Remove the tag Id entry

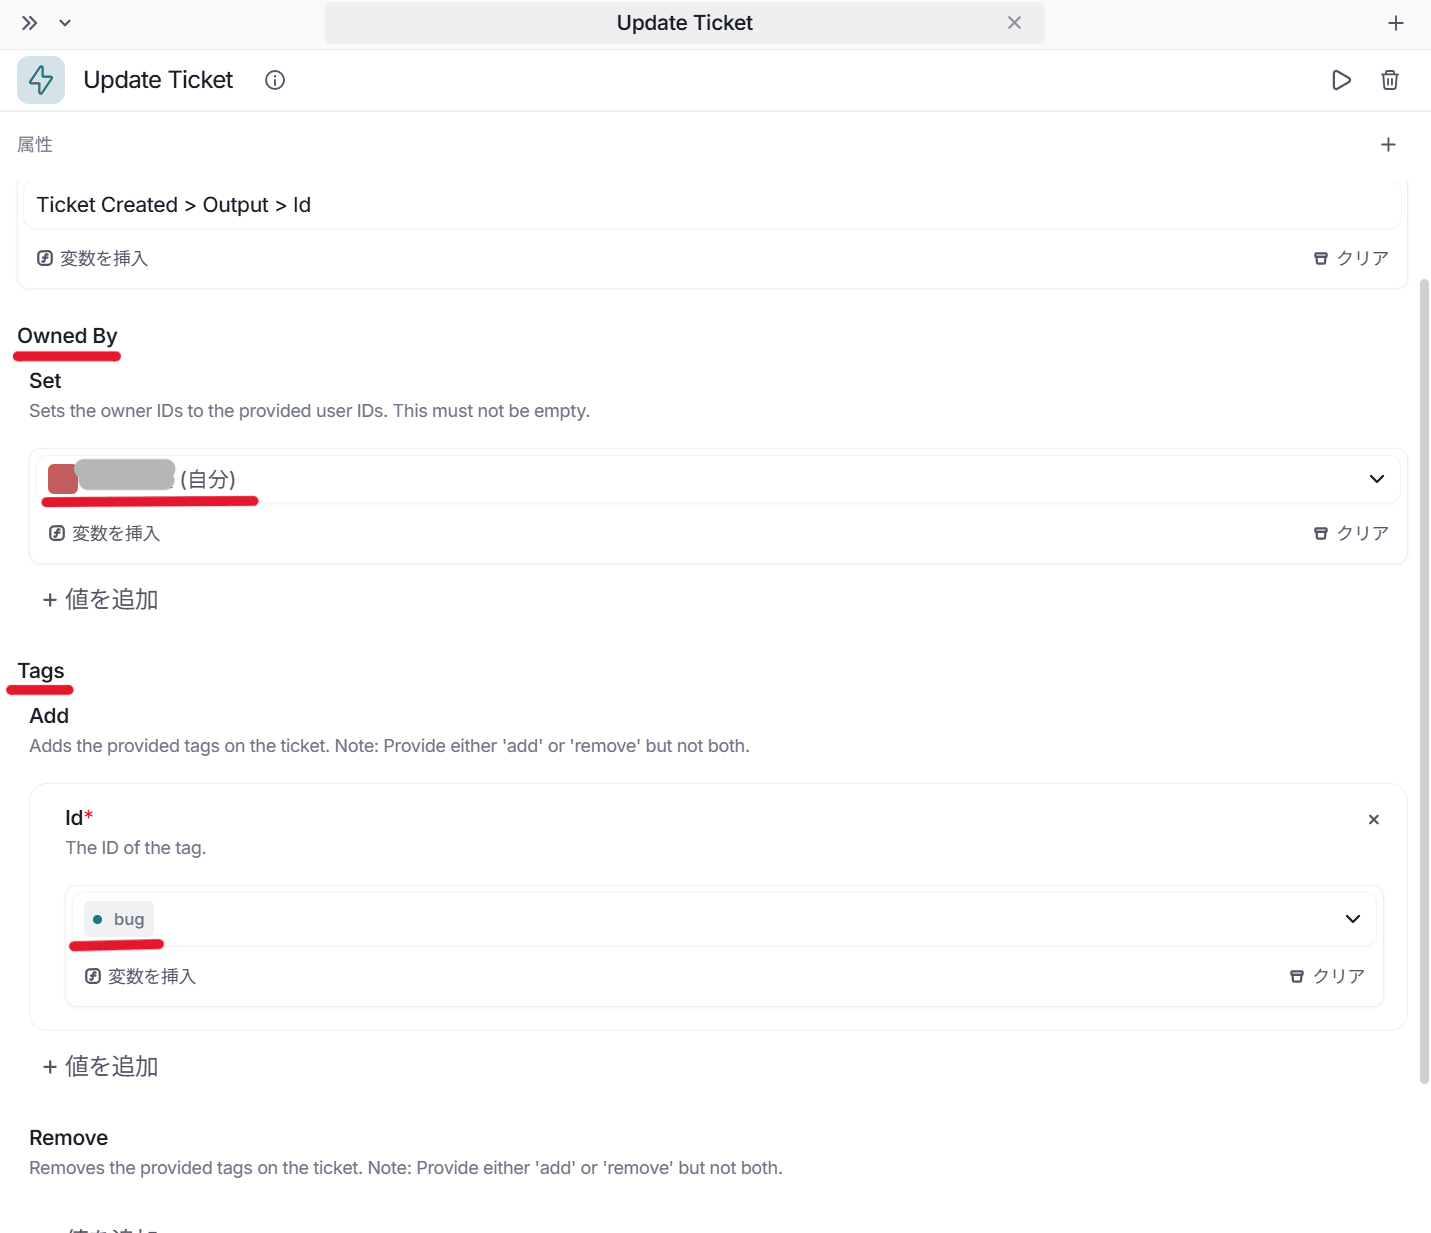pyautogui.click(x=1373, y=820)
